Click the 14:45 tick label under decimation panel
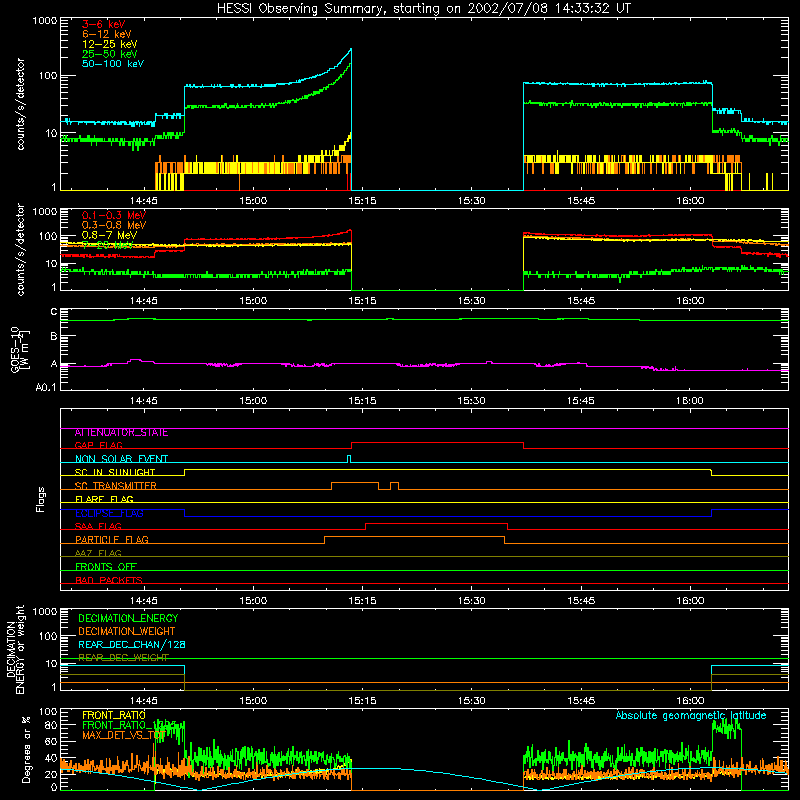The height and width of the screenshot is (800, 800). coord(143,701)
